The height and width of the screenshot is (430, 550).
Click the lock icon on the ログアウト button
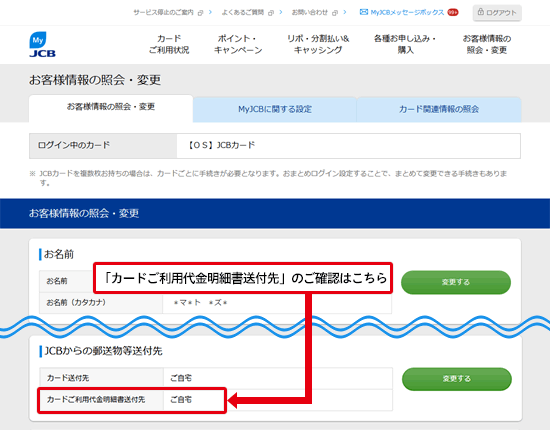(x=481, y=12)
